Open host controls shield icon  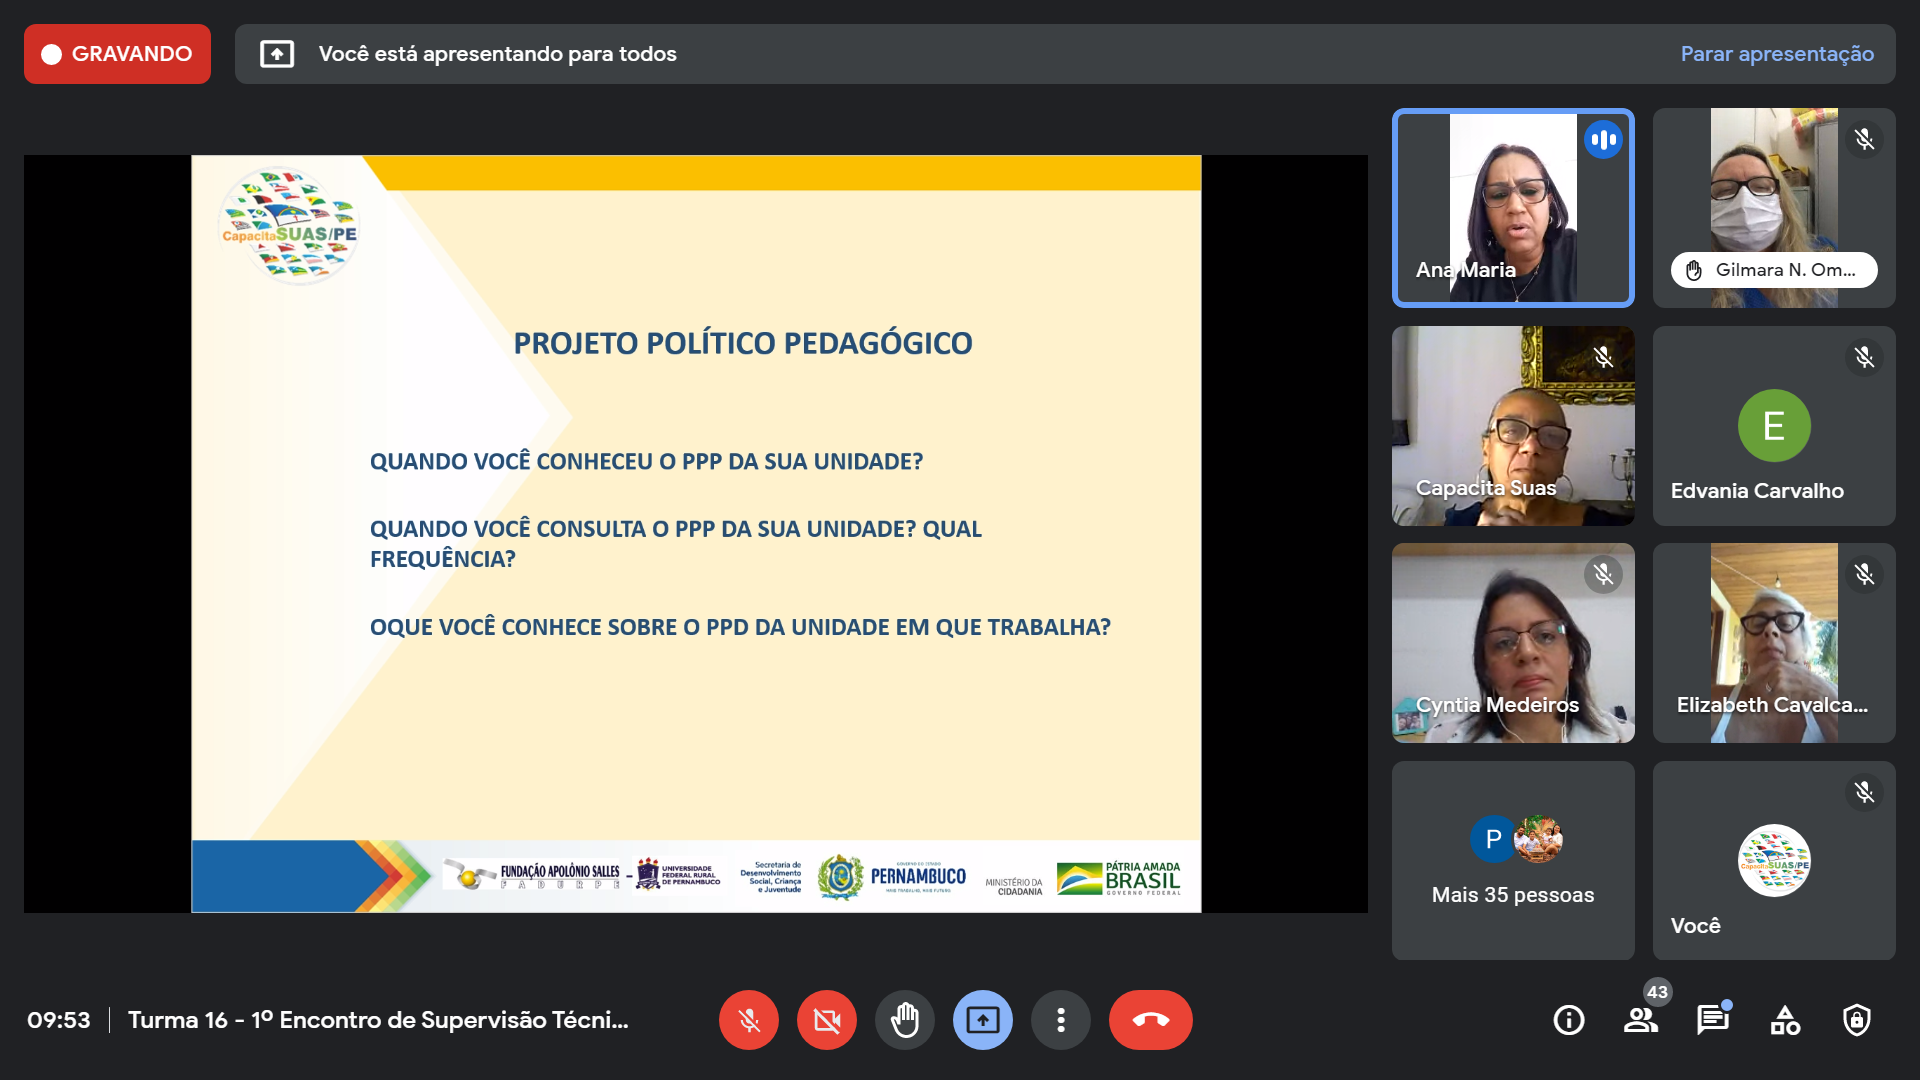(x=1856, y=1020)
